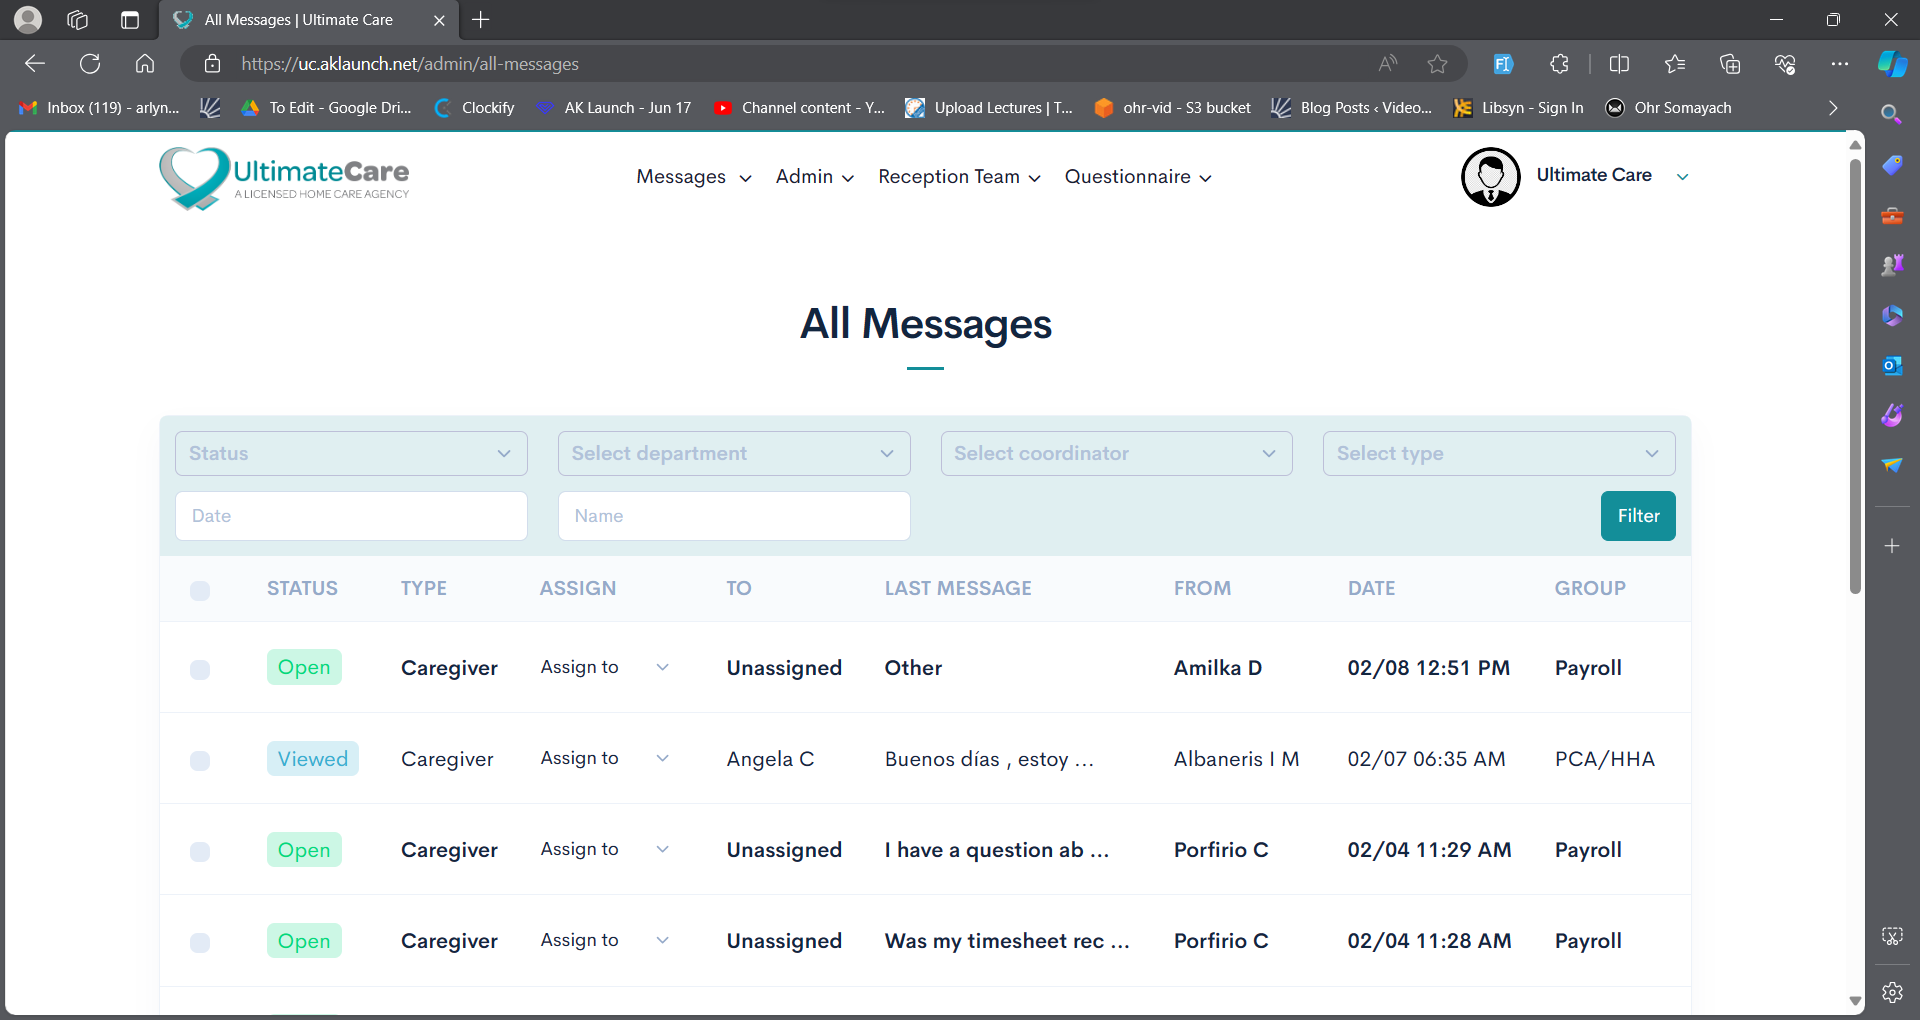This screenshot has height=1020, width=1920.
Task: Open the sidebar Games chess icon
Action: point(1891,265)
